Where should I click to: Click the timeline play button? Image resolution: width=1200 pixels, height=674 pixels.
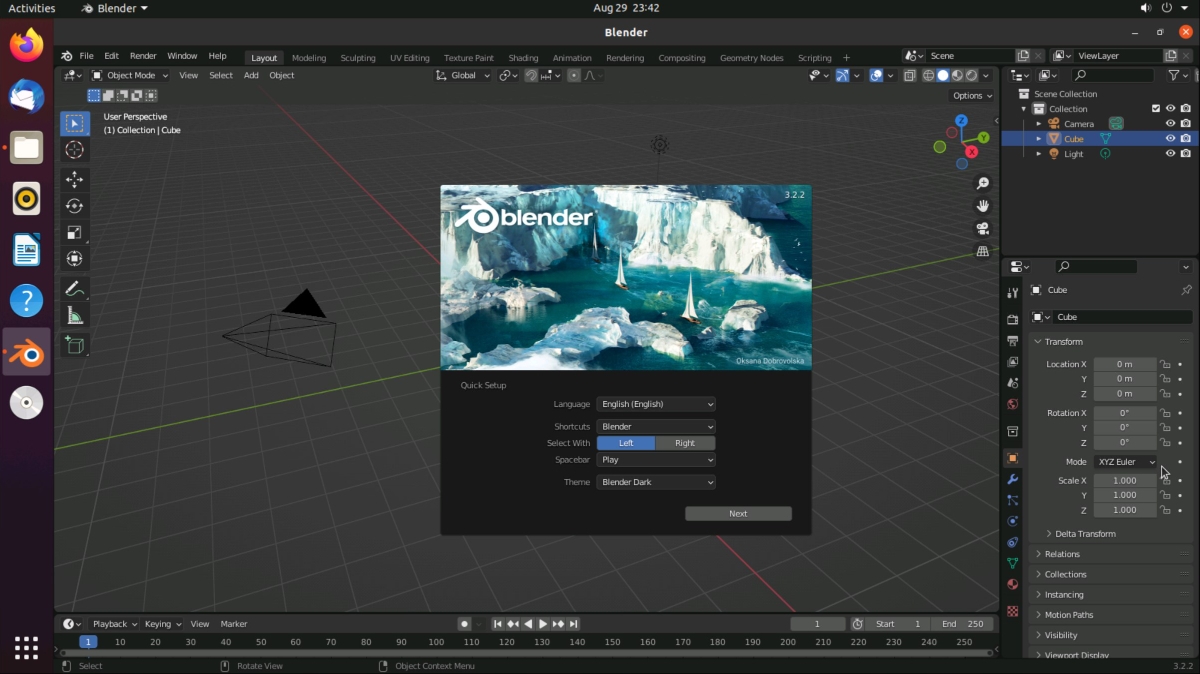point(543,624)
